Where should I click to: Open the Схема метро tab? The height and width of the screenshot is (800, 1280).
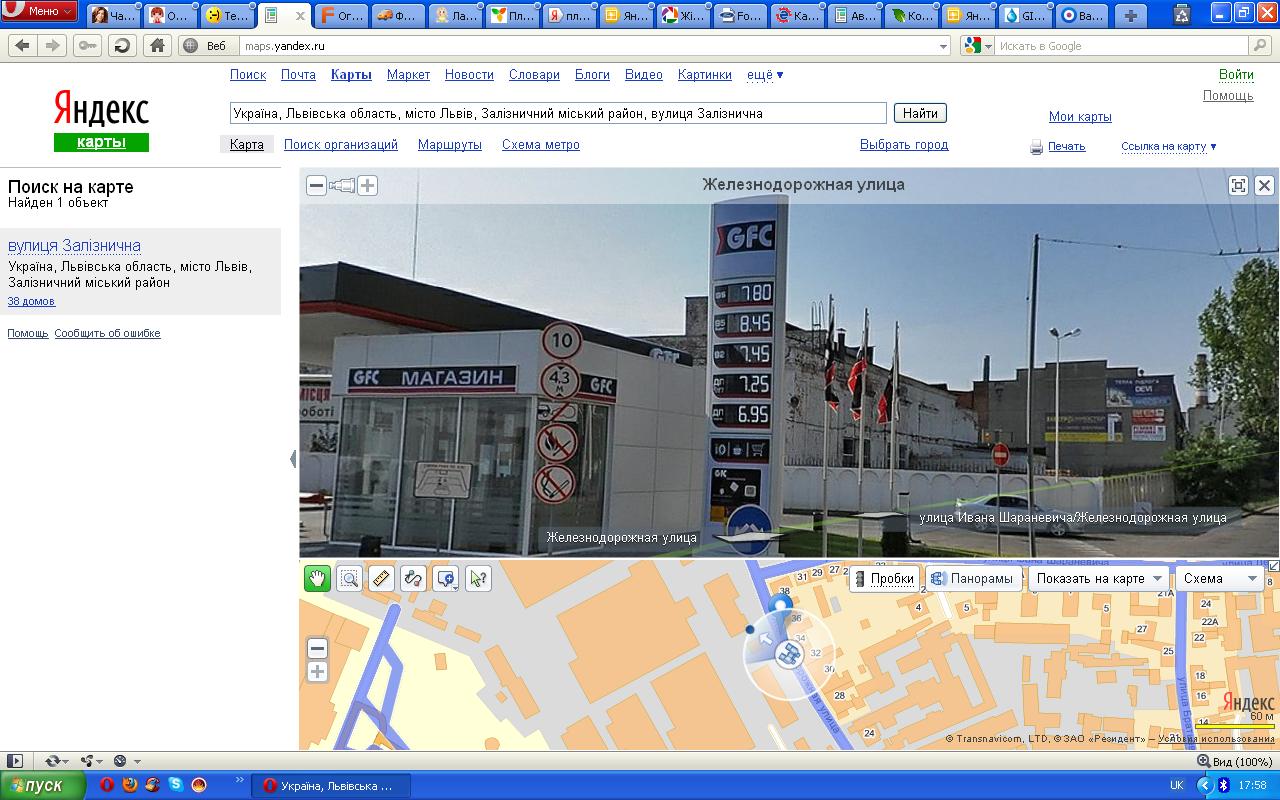click(x=541, y=145)
